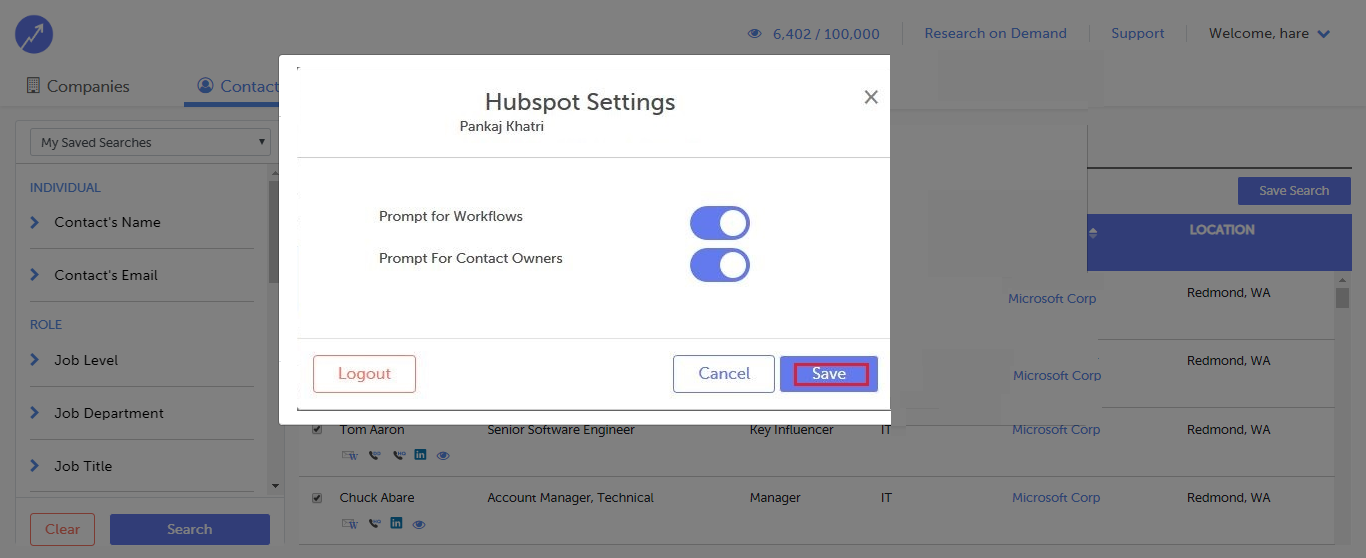Screen dimensions: 1366x558
Task: Save the Hubspot settings
Action: [x=829, y=374]
